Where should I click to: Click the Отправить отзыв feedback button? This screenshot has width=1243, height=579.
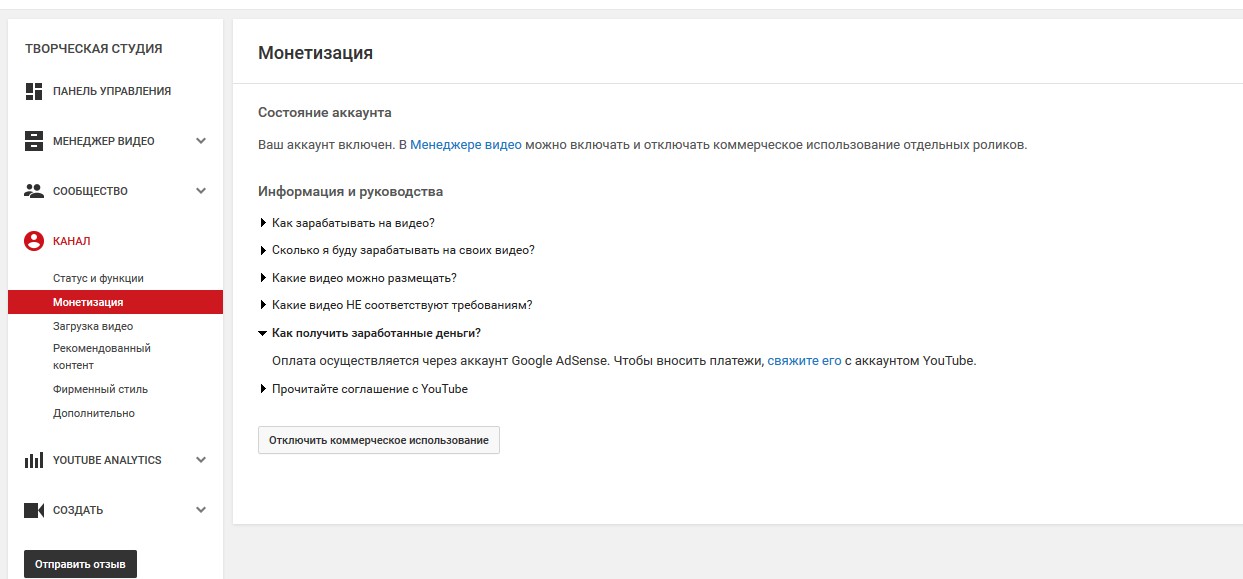pyautogui.click(x=80, y=564)
